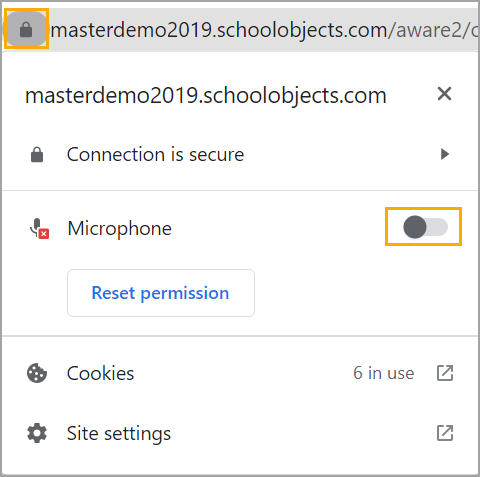
Task: Click the masterdemo2019 domain in the address bar
Action: tap(132, 30)
